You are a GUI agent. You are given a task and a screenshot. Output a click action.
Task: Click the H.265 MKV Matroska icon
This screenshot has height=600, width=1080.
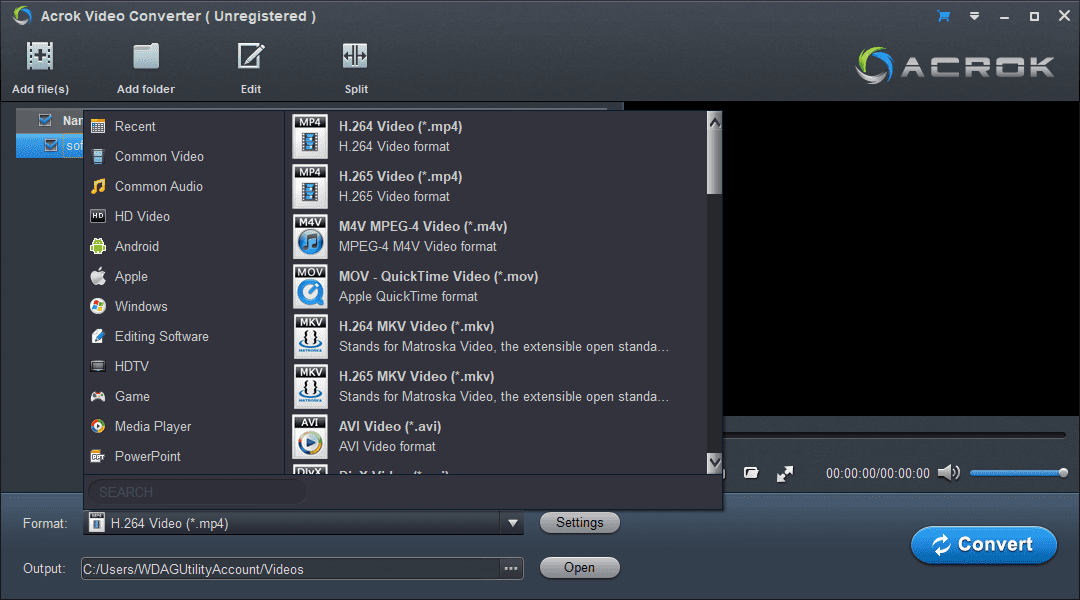pyautogui.click(x=310, y=386)
